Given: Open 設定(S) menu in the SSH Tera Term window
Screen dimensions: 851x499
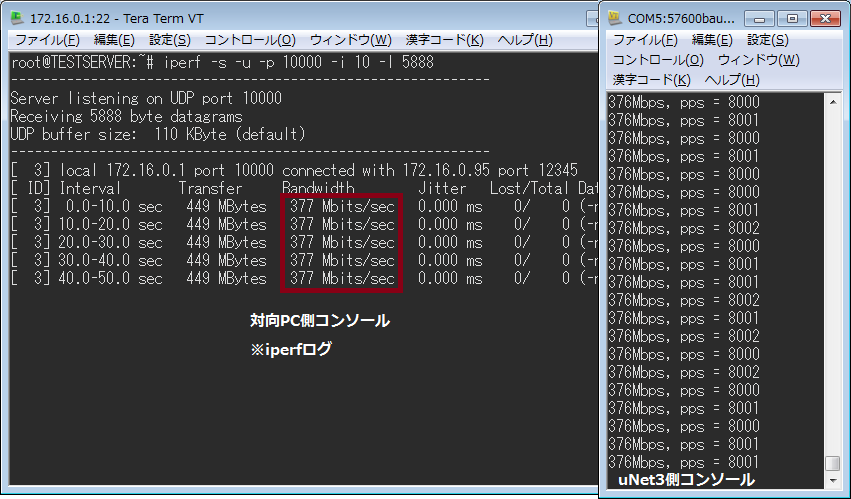Looking at the screenshot, I should point(170,40).
